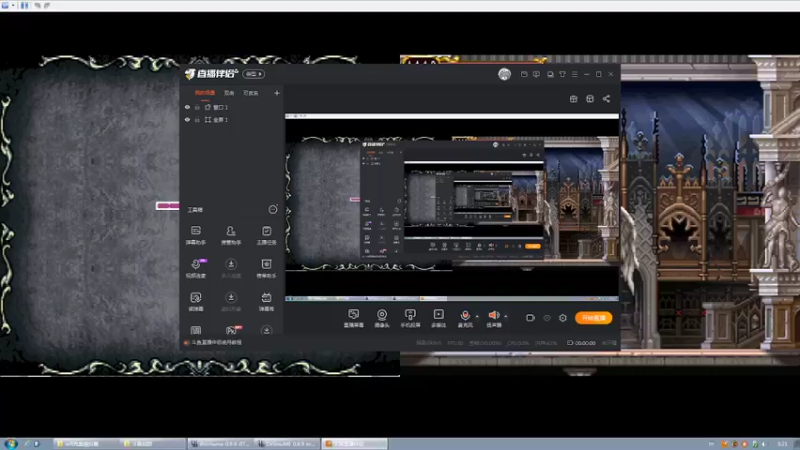This screenshot has width=800, height=450.
Task: Click the share icon above the preview
Action: click(606, 99)
